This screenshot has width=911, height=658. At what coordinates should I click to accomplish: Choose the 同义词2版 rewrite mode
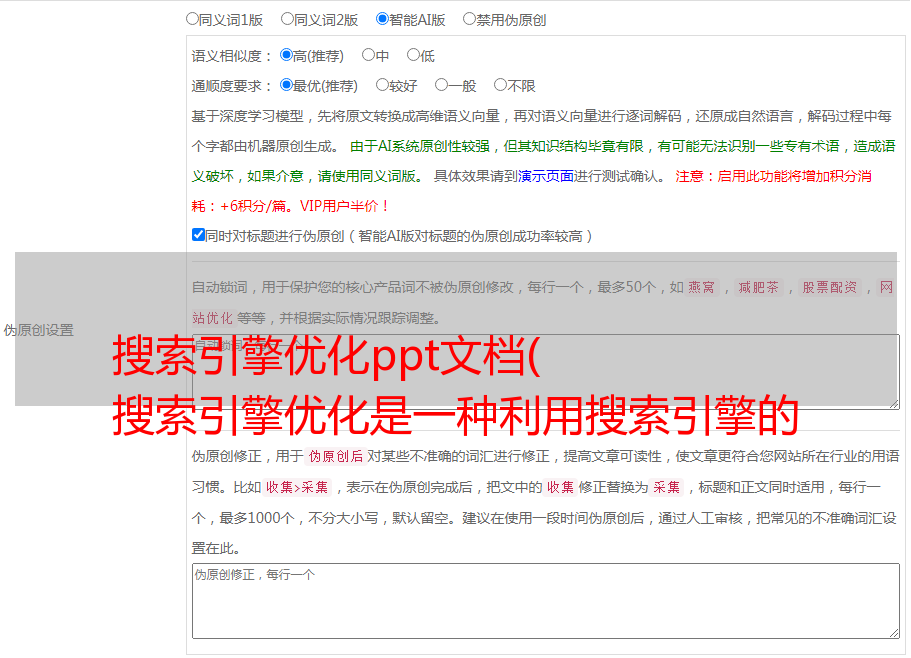coord(288,18)
